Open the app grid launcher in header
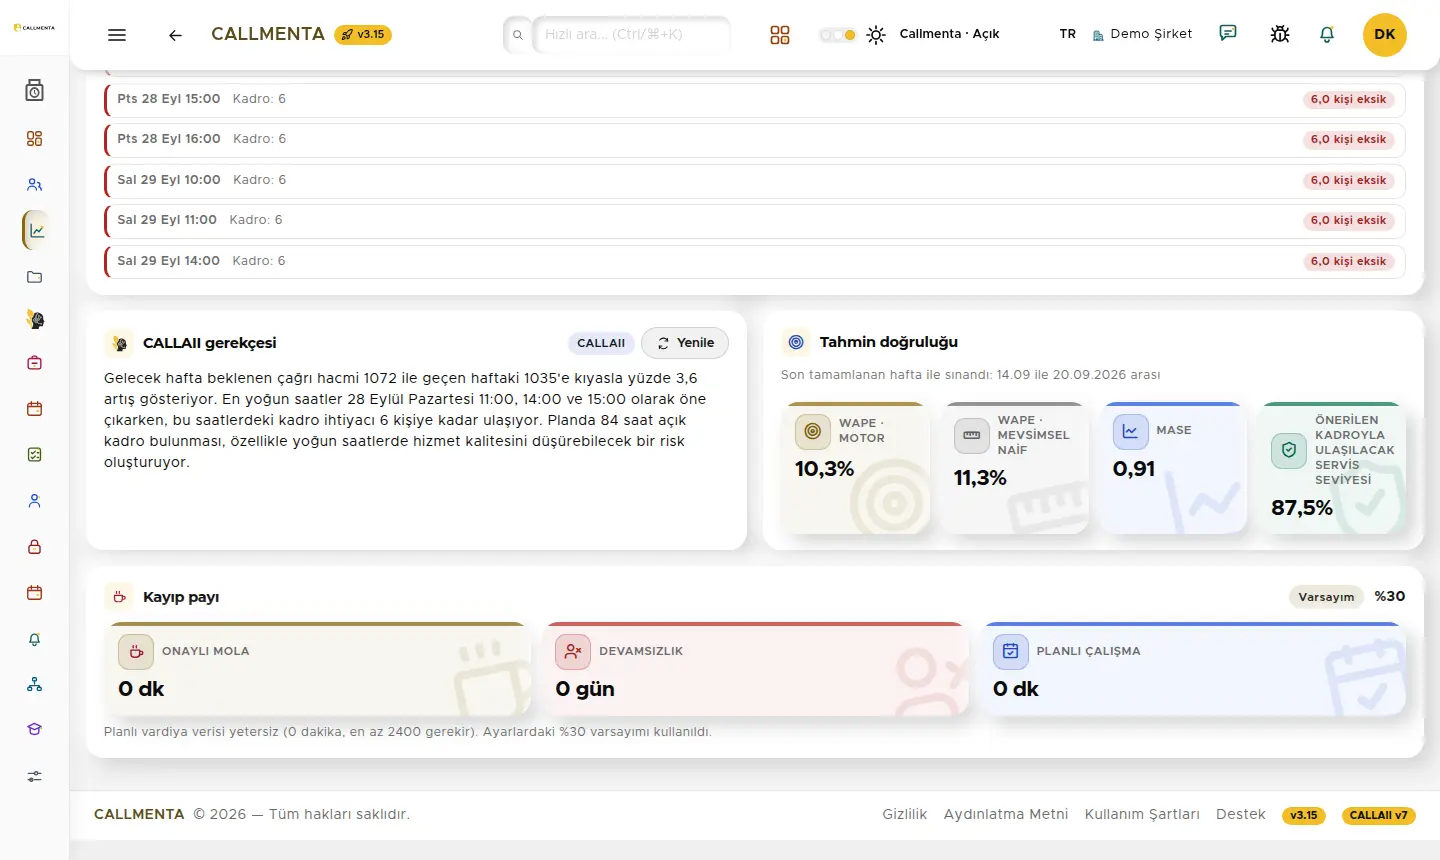Screen dimensions: 1440x860 click(x=780, y=35)
